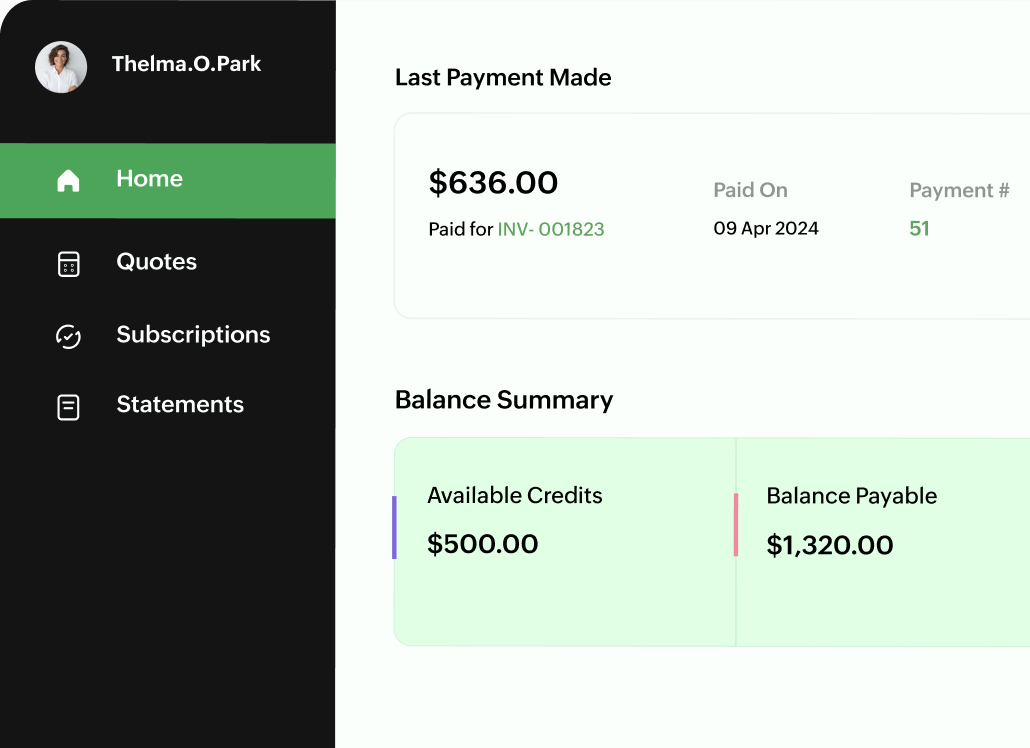Select the Balance Payable card
This screenshot has height=748, width=1030.
[880, 540]
